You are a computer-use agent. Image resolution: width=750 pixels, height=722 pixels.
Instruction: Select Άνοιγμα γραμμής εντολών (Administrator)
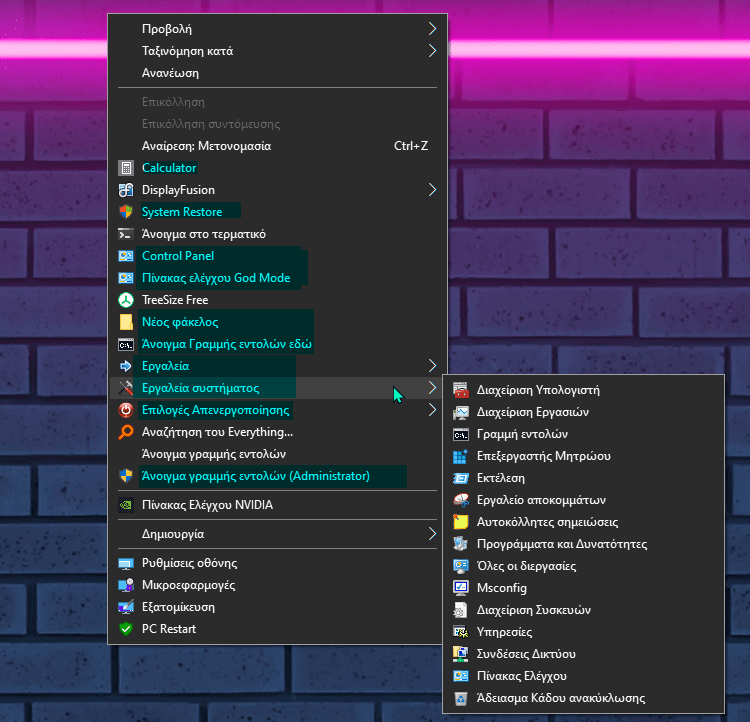click(277, 476)
